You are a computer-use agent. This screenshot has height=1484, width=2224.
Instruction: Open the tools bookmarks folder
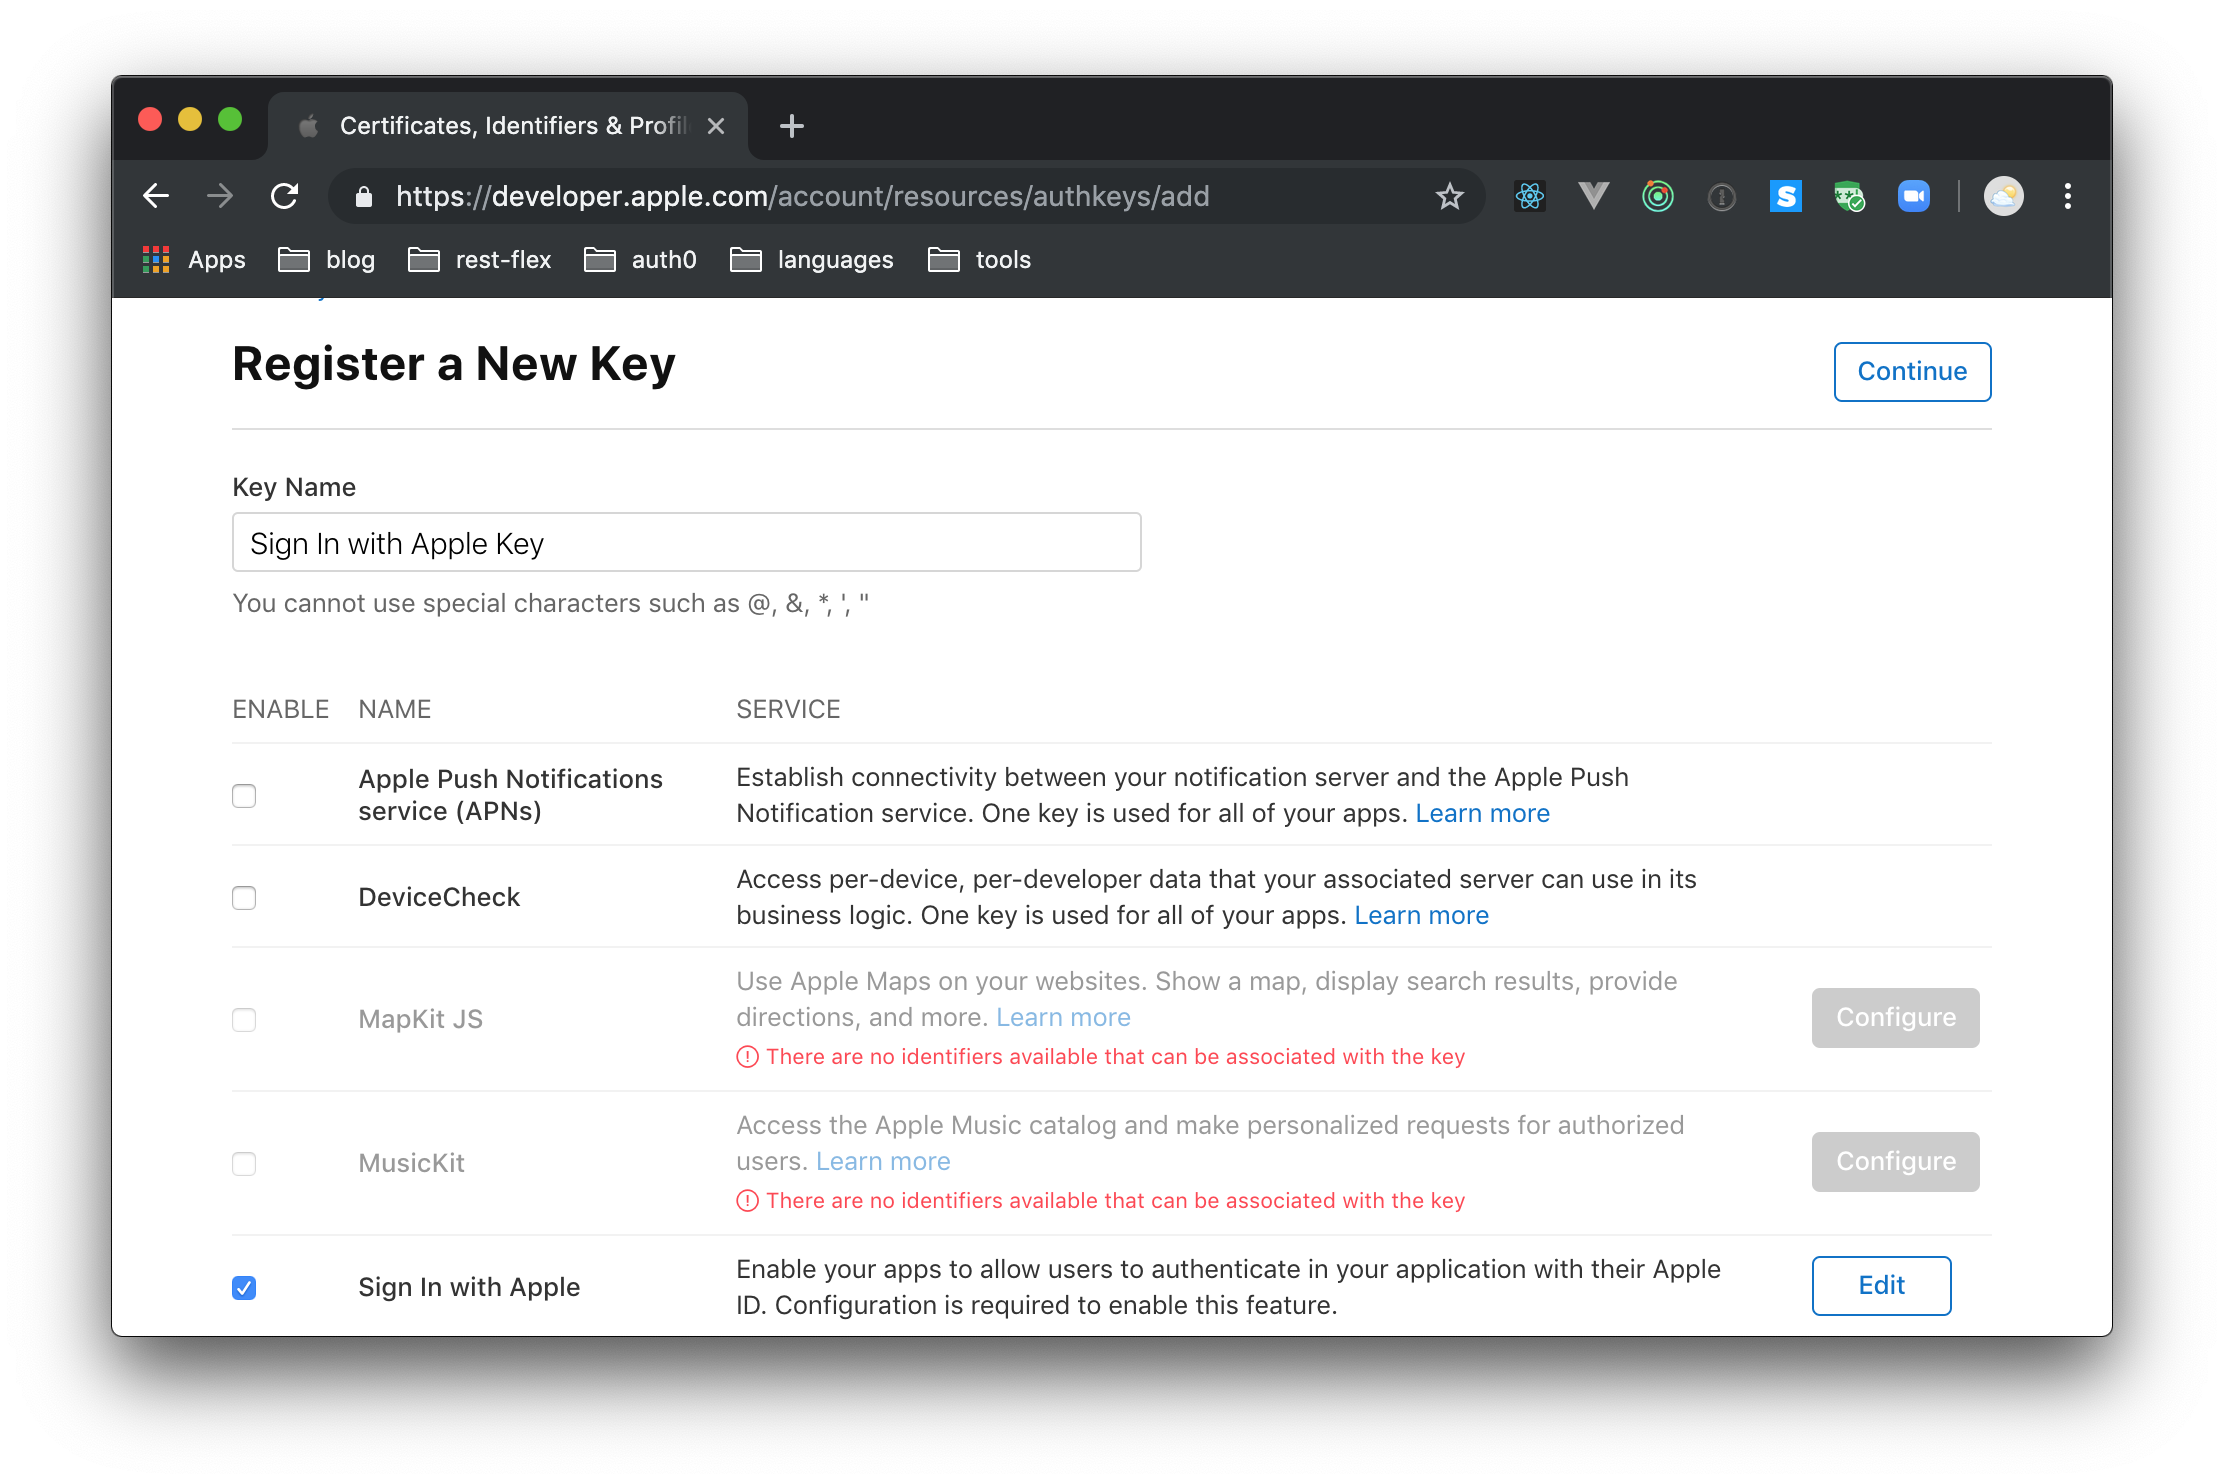[980, 260]
